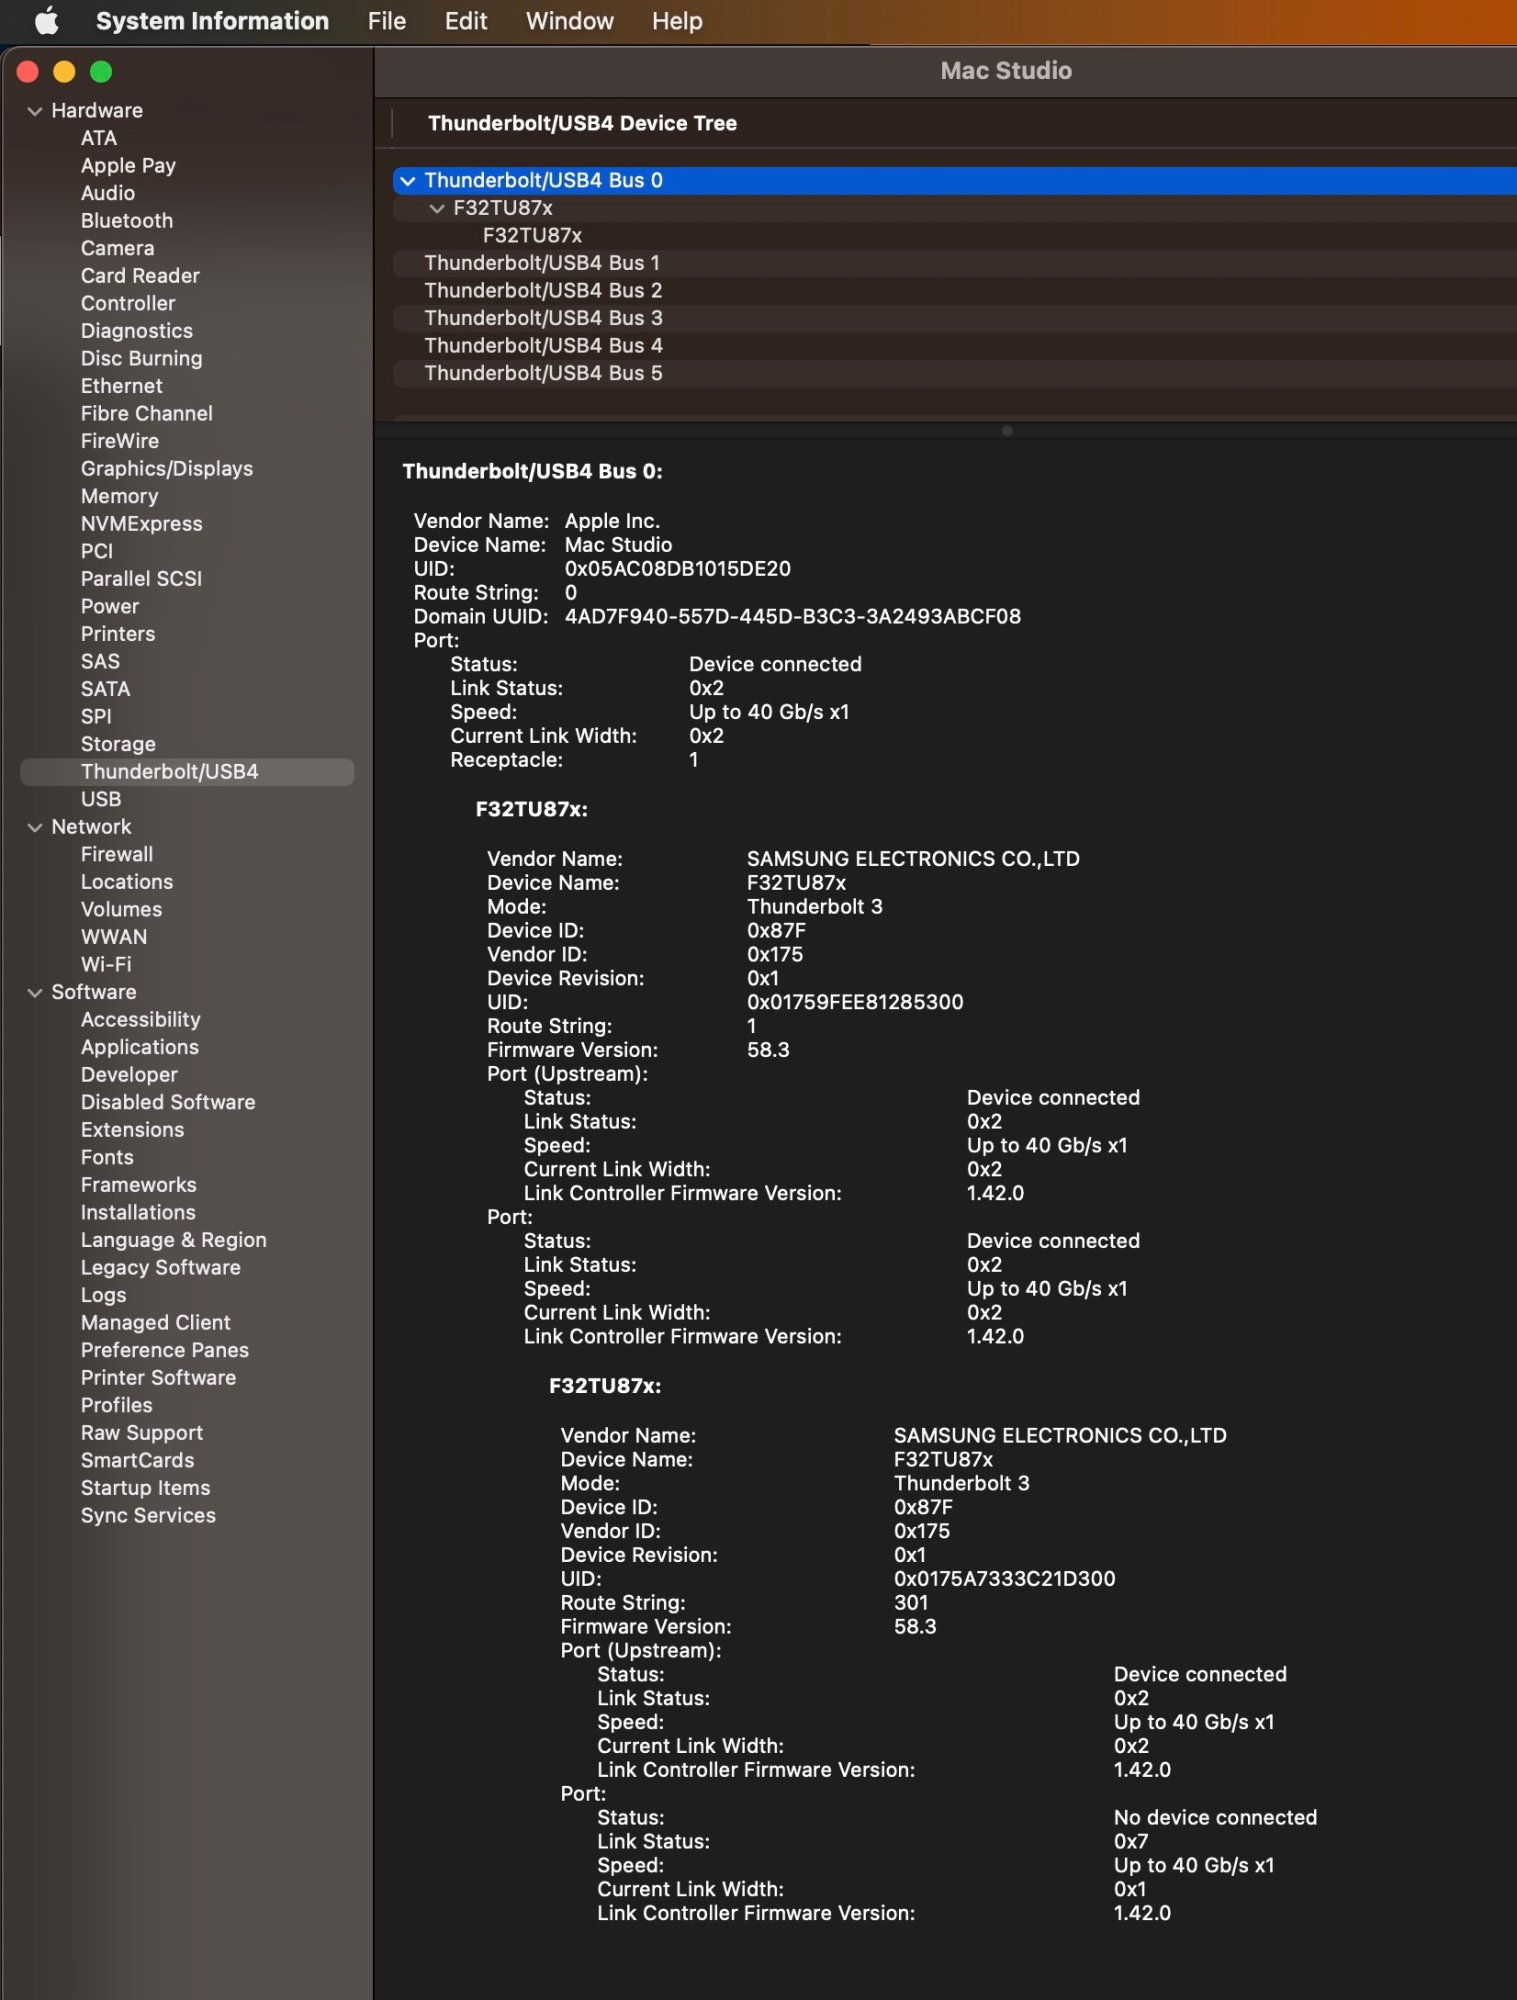This screenshot has height=2000, width=1517.
Task: Select Fibre Channel in the sidebar
Action: click(146, 413)
